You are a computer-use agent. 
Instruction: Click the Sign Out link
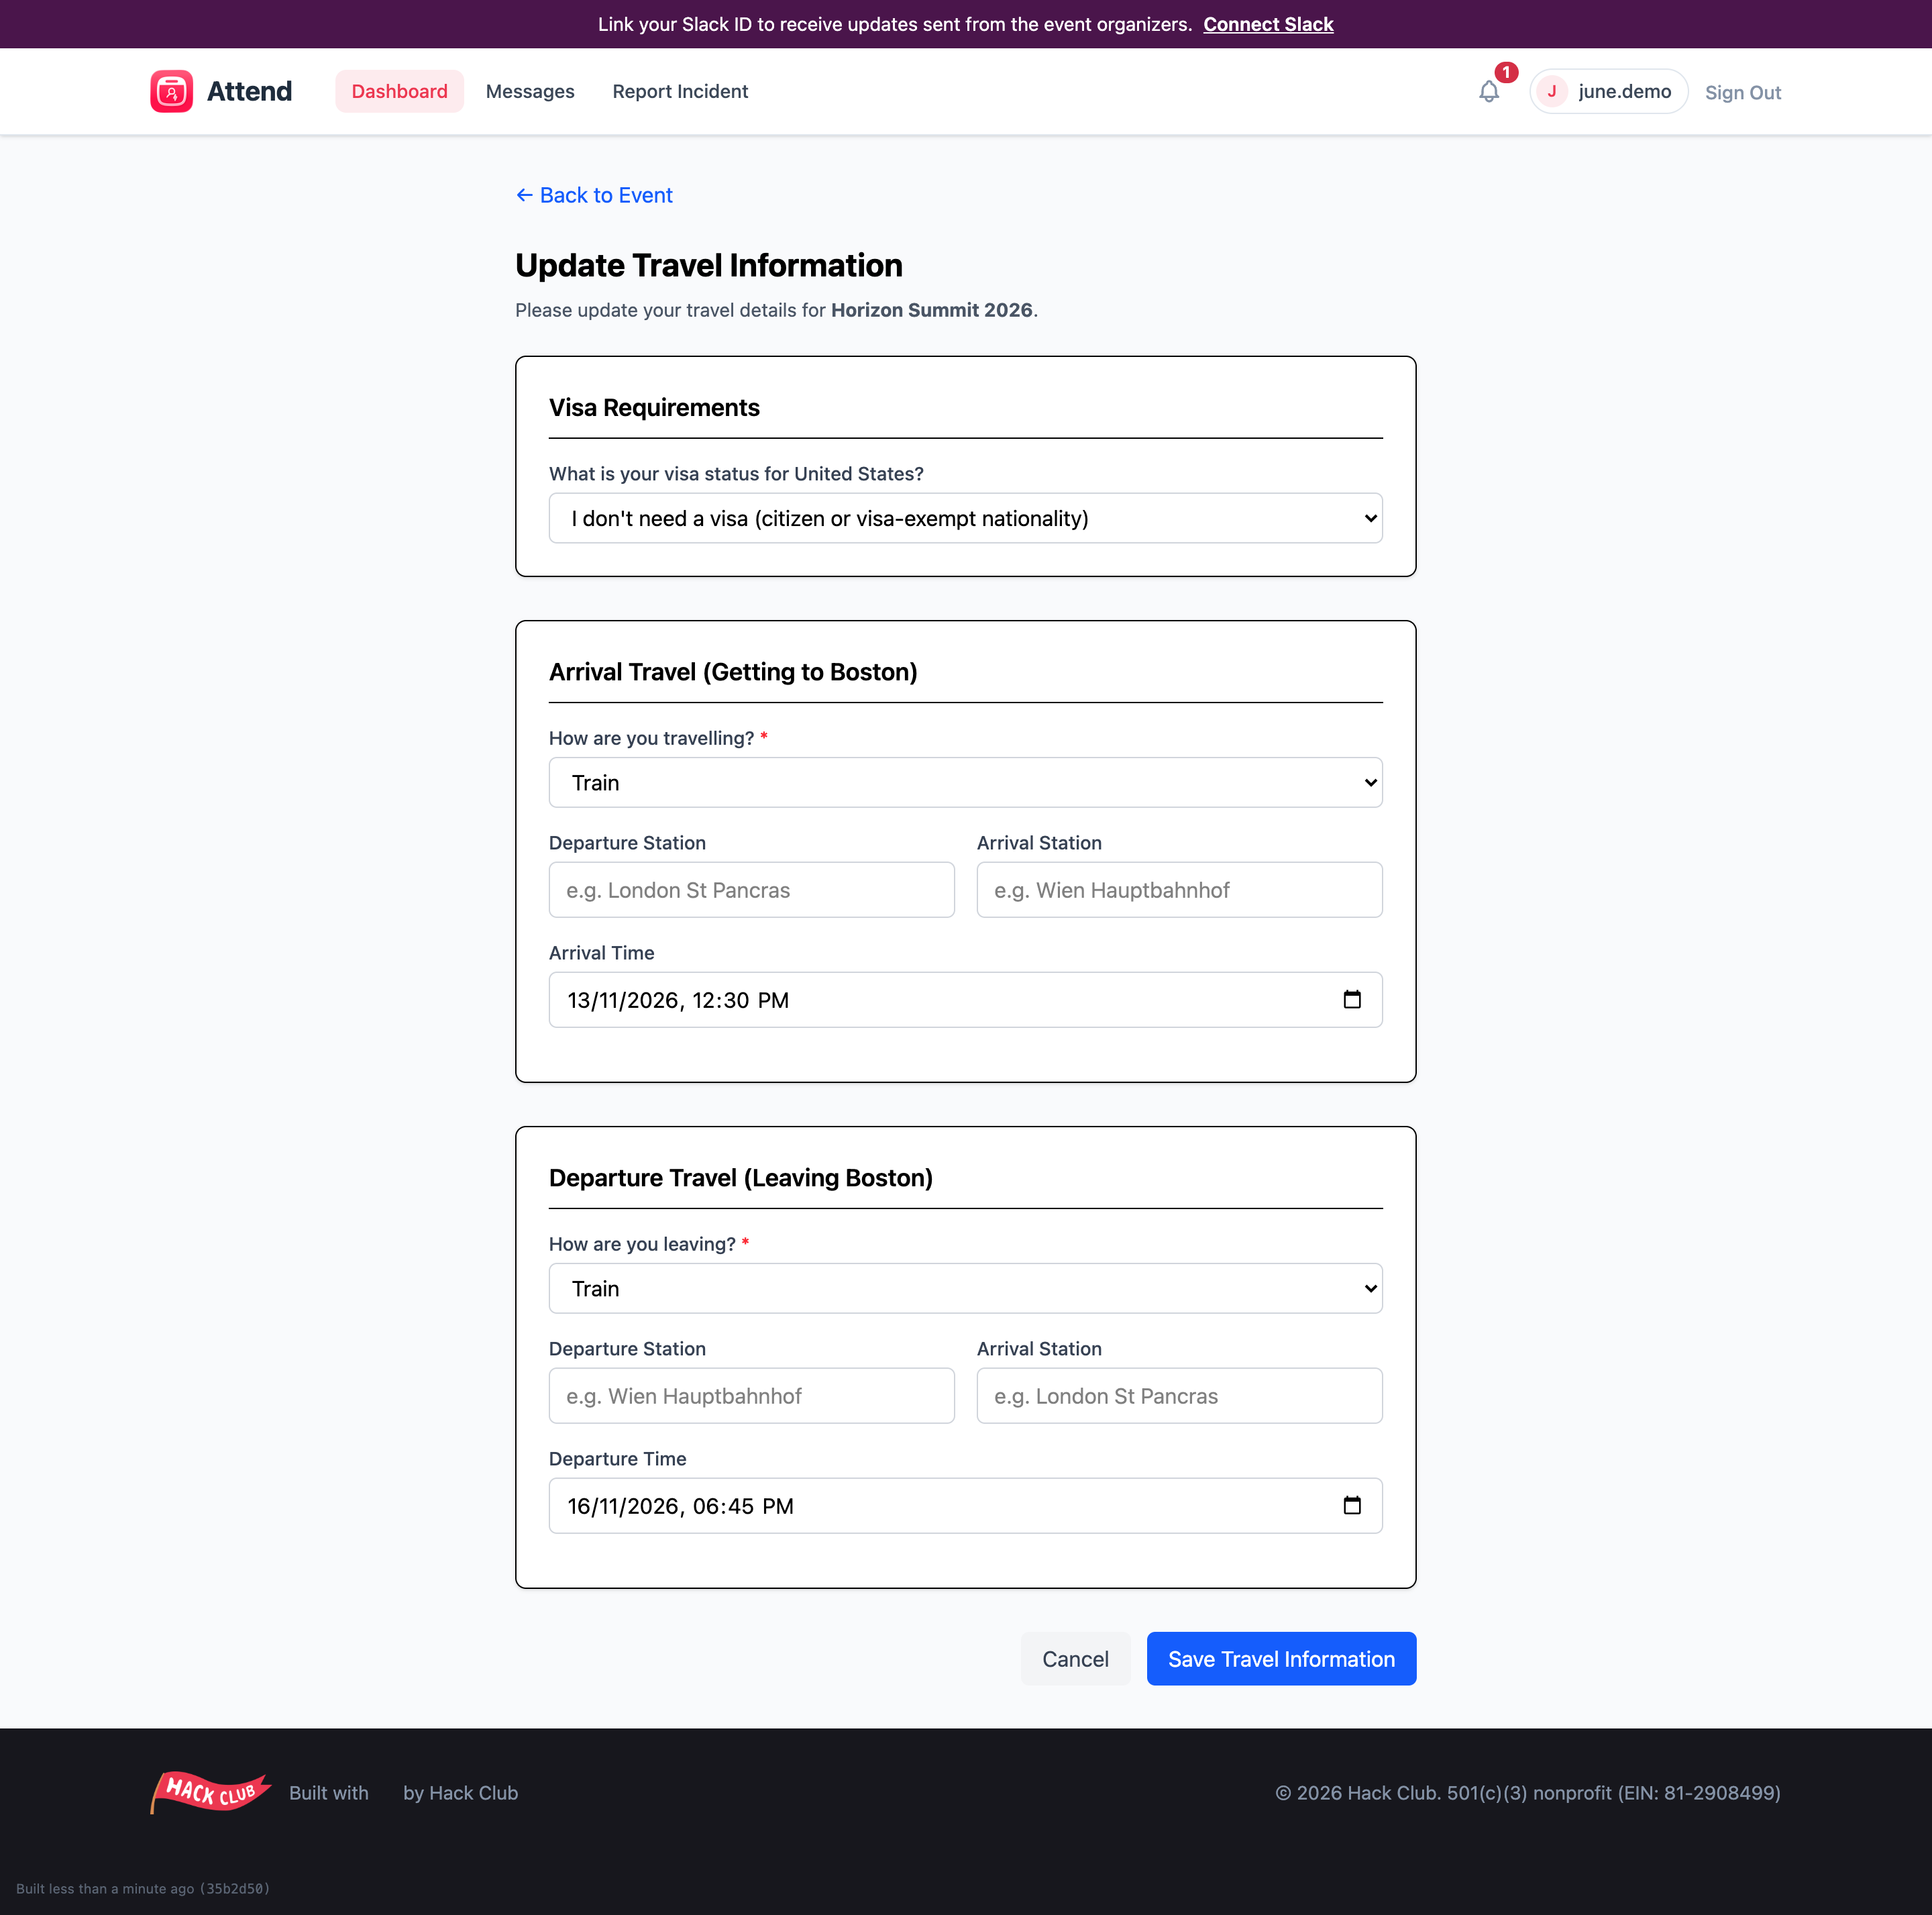1743,92
